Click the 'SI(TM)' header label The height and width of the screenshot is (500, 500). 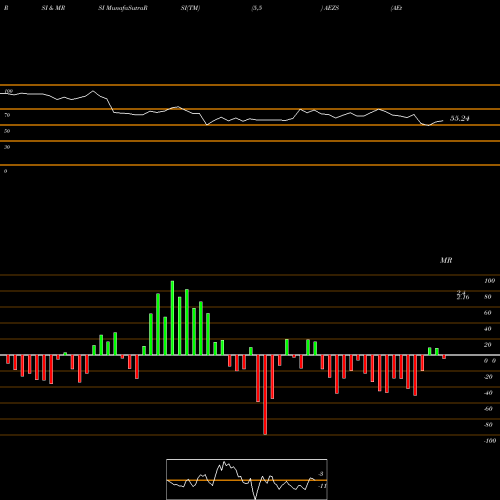coord(190,8)
